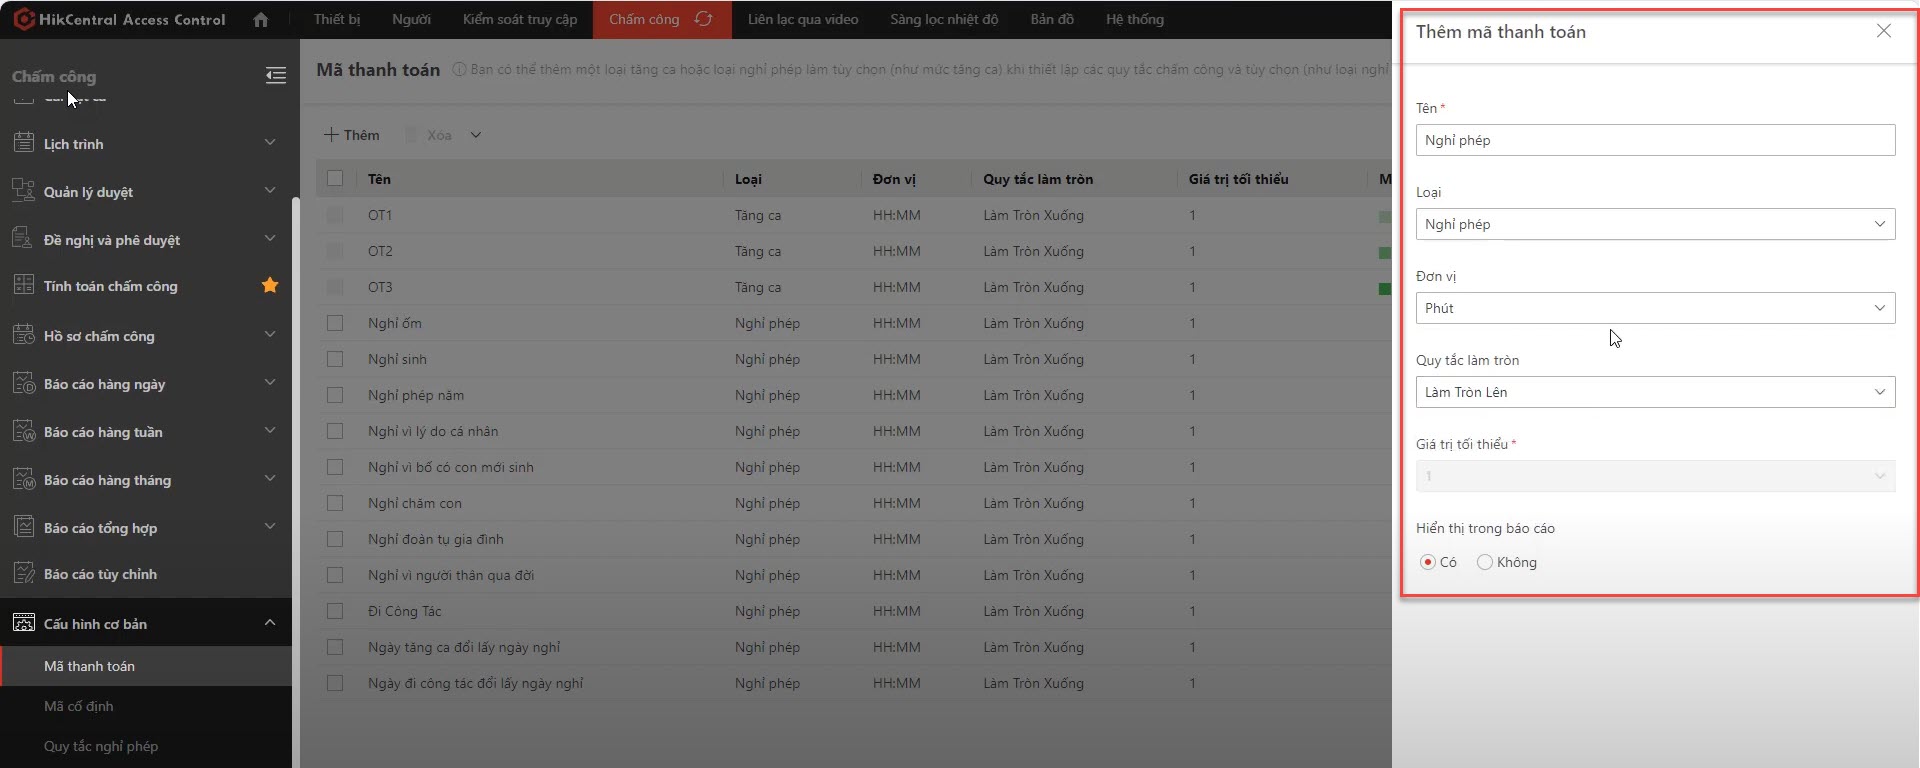Image resolution: width=1920 pixels, height=768 pixels.
Task: Click the Thêm button above the table
Action: 352,135
